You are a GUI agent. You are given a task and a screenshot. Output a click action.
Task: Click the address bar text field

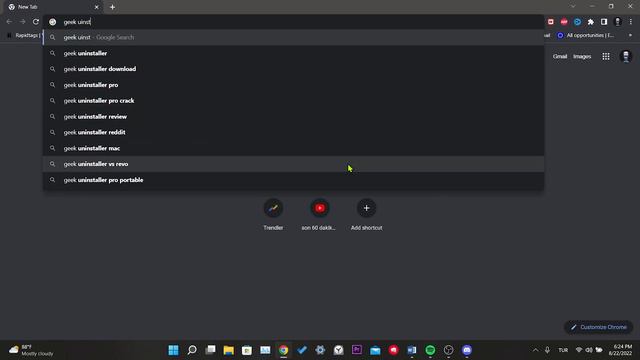[x=293, y=22]
